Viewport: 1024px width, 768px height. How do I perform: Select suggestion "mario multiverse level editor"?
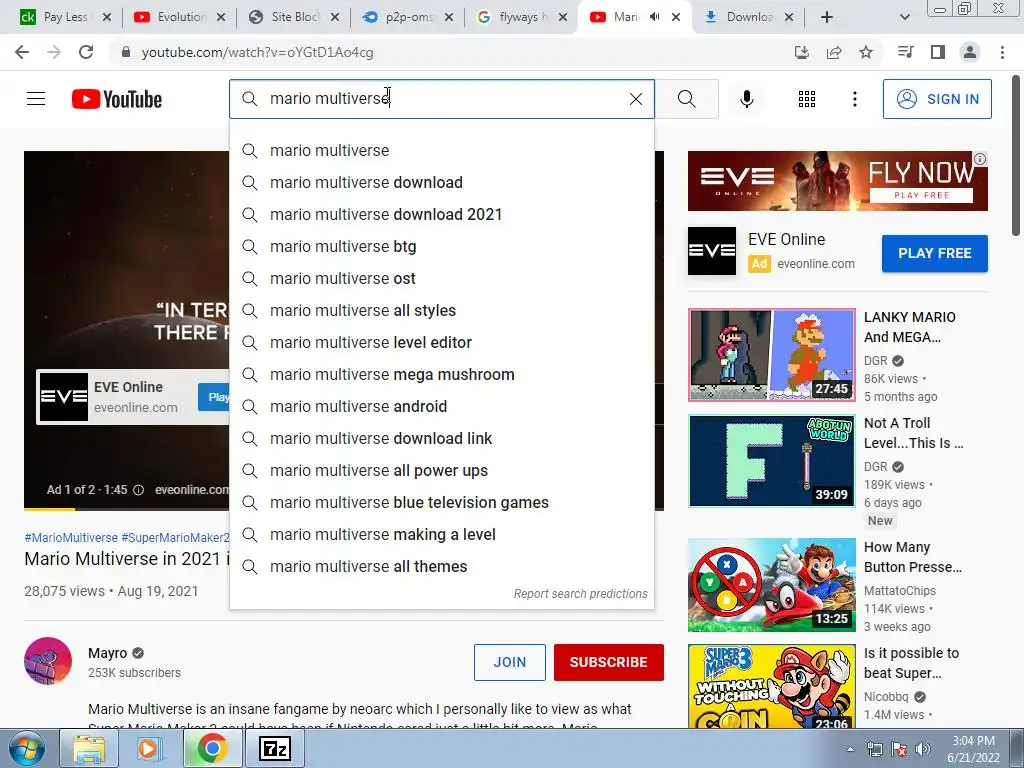click(441, 342)
